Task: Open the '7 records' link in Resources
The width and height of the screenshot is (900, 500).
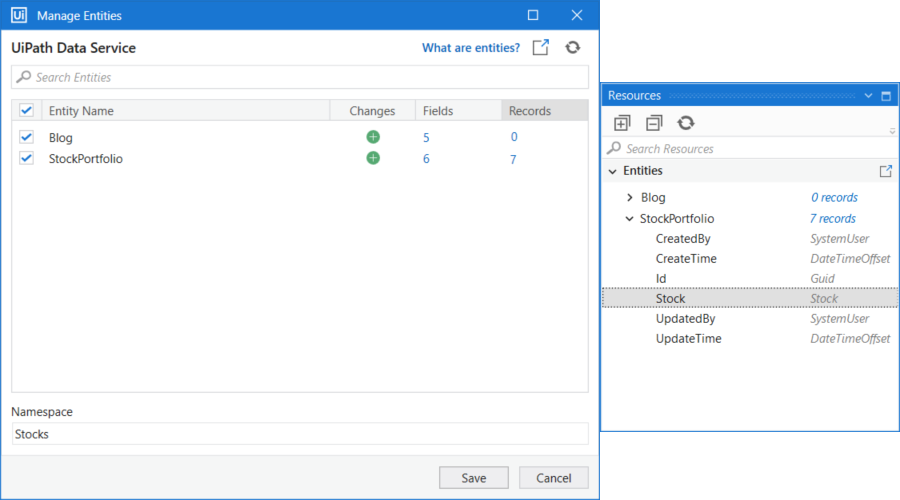Action: point(832,219)
